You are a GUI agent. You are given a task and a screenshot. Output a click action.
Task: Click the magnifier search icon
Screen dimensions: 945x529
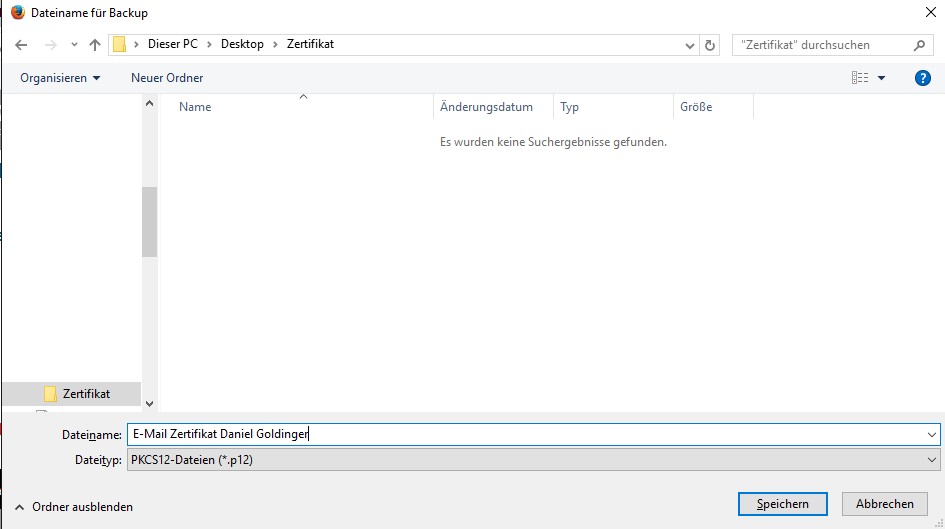tap(919, 45)
